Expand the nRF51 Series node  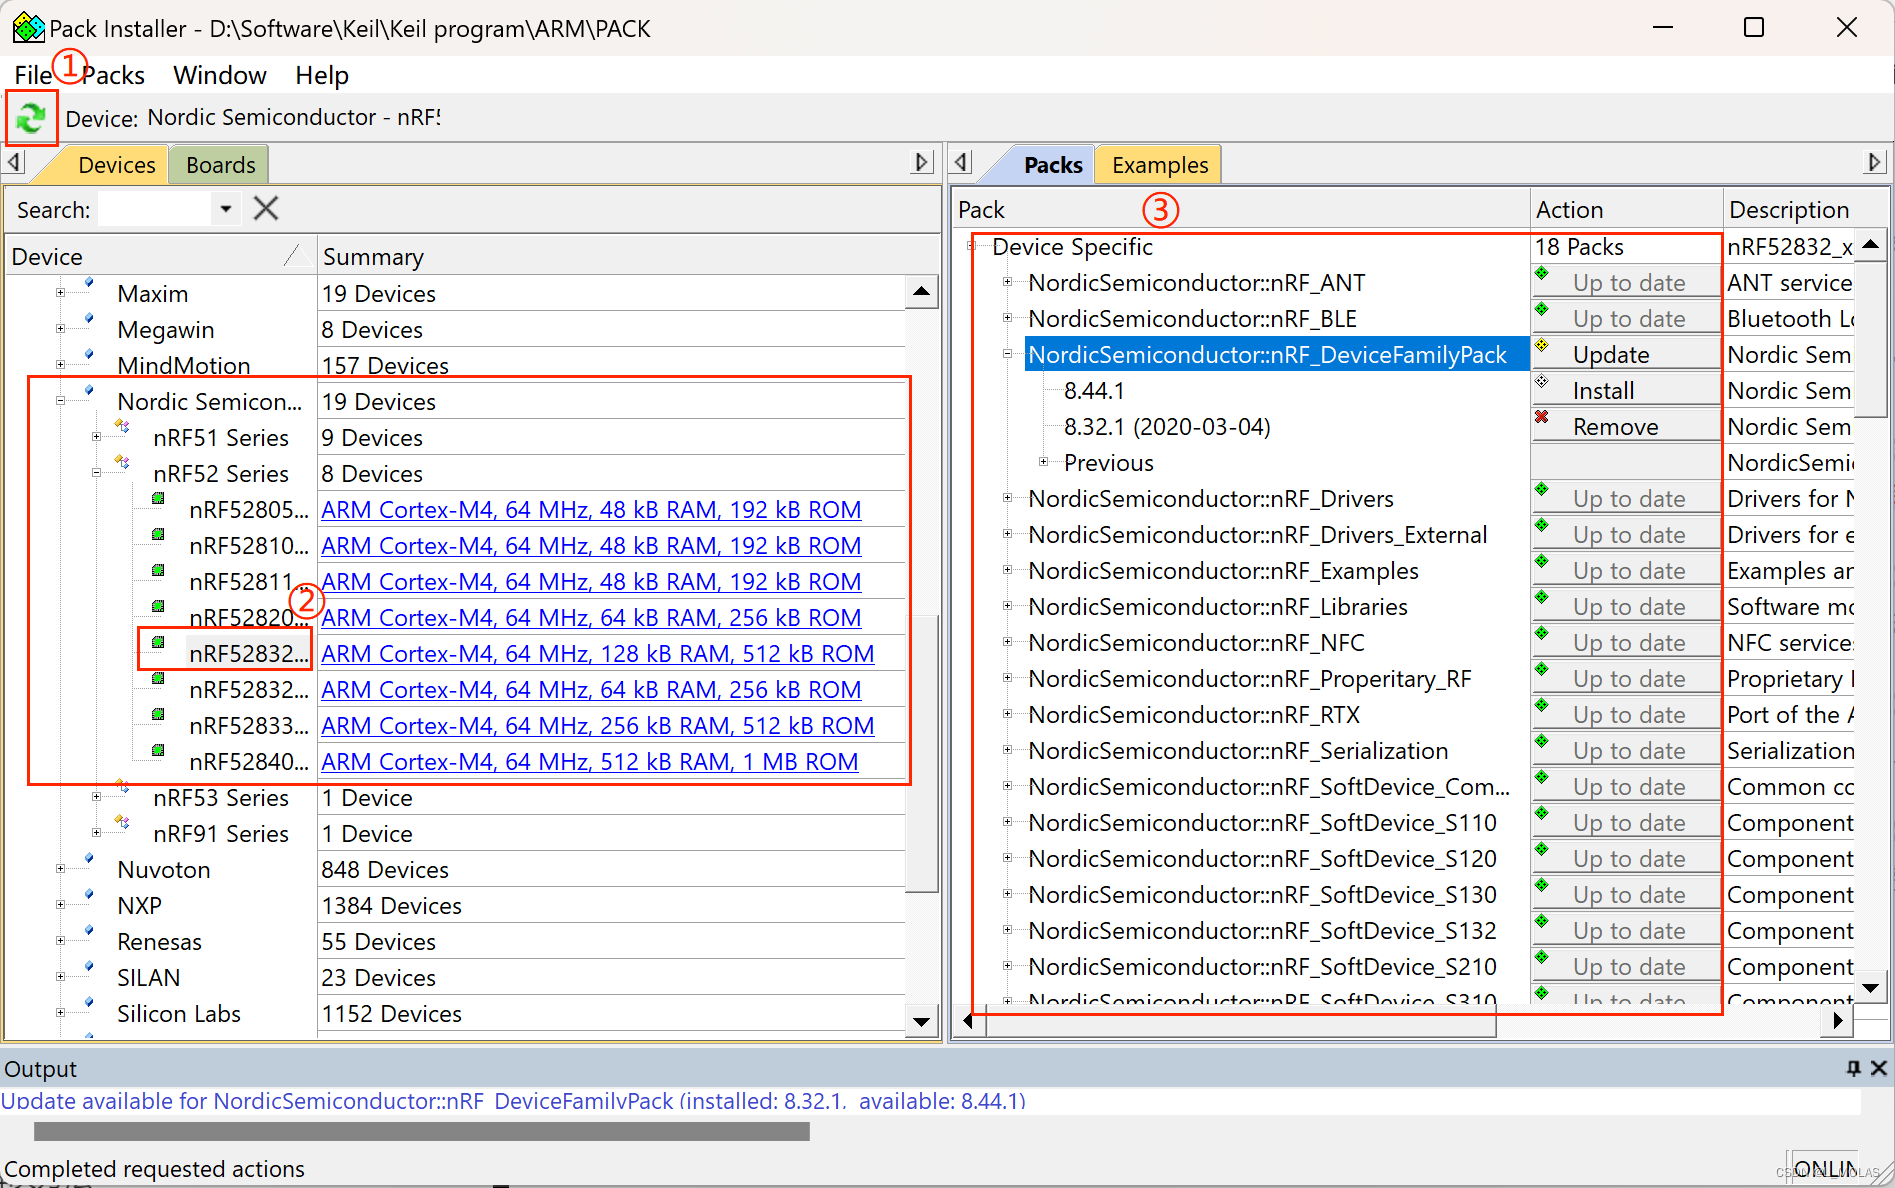(x=96, y=437)
